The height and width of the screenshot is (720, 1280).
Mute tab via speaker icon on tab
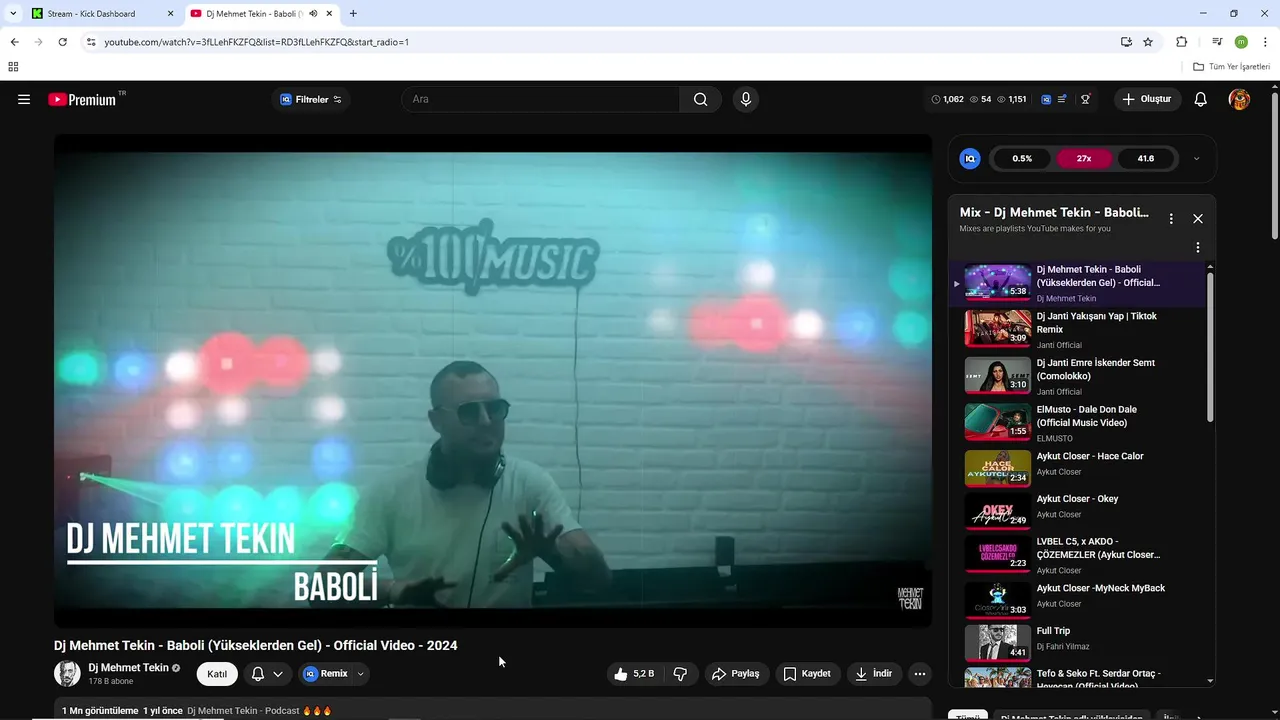pyautogui.click(x=313, y=14)
